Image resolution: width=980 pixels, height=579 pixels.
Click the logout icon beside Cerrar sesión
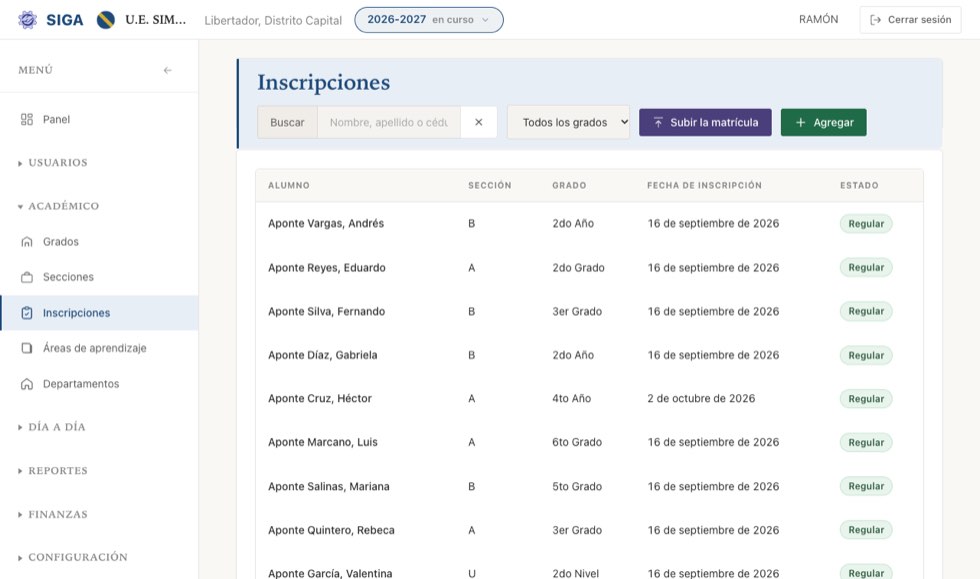(876, 20)
